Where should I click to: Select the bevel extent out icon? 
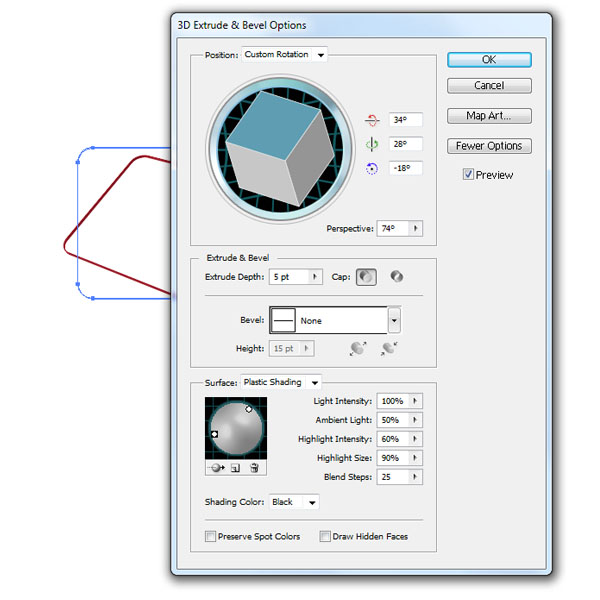click(x=358, y=349)
